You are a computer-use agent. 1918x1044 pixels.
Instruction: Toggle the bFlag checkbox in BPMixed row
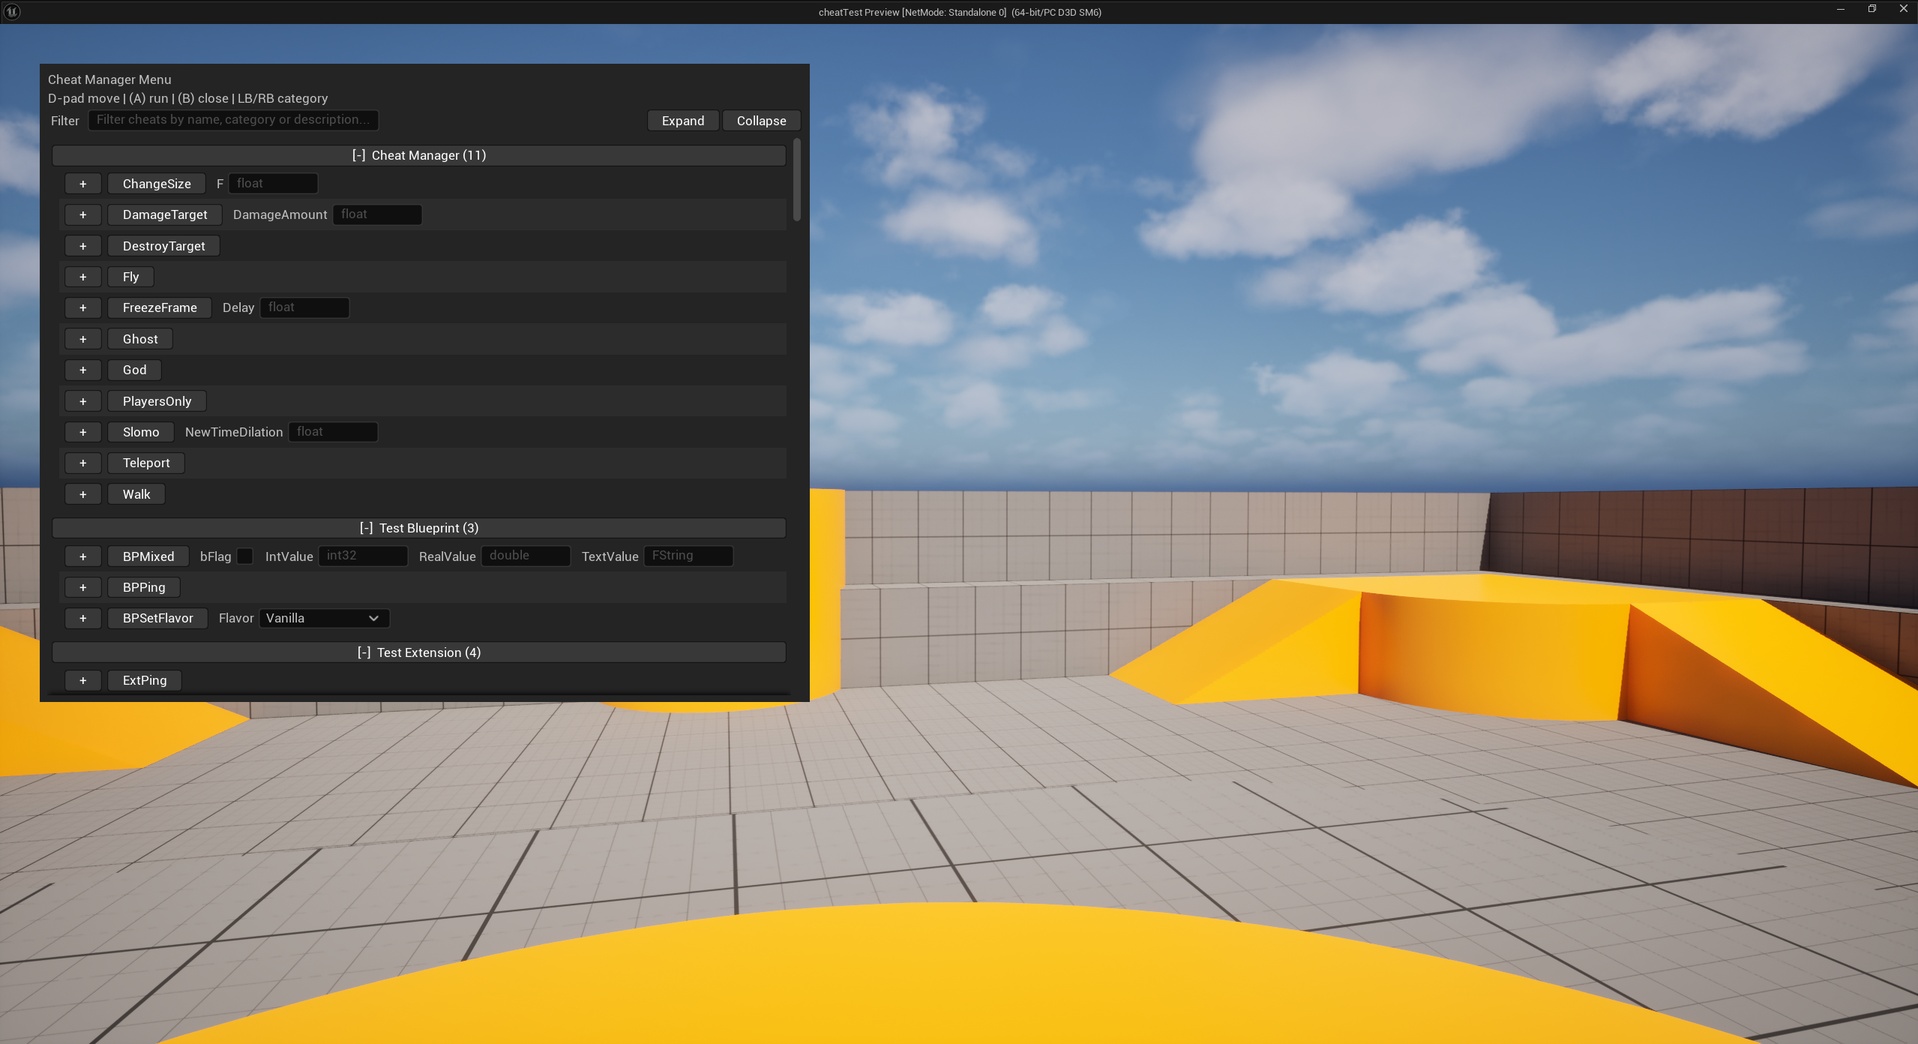pyautogui.click(x=245, y=556)
